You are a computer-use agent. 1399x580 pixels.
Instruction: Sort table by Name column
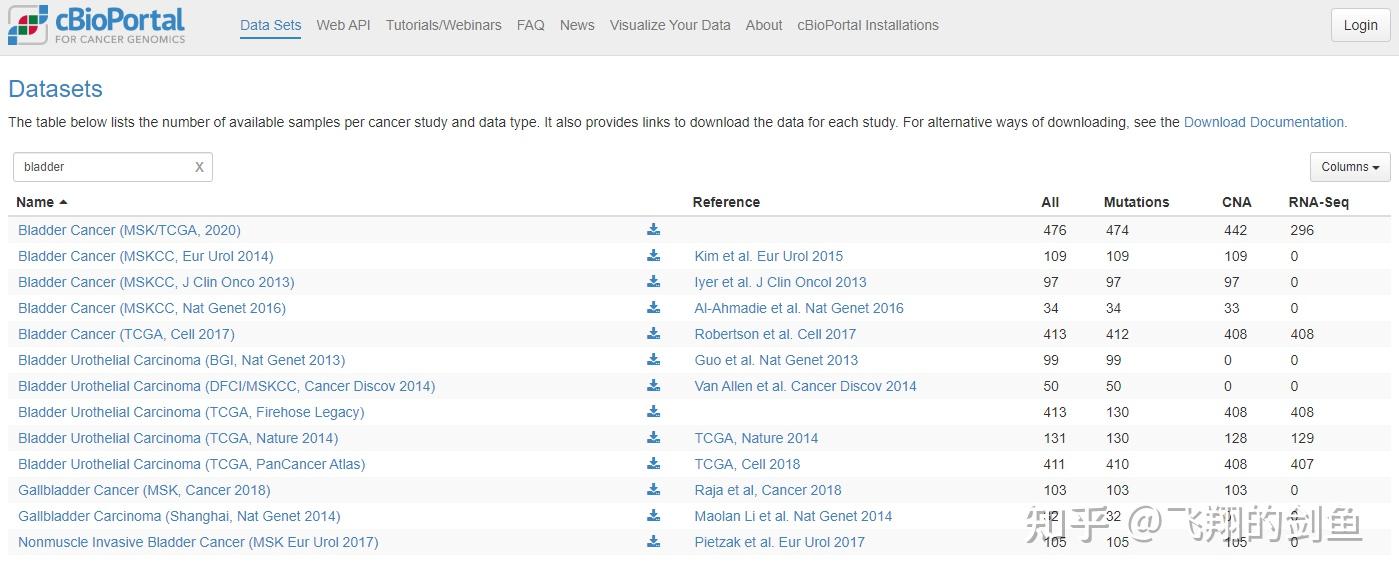click(36, 202)
